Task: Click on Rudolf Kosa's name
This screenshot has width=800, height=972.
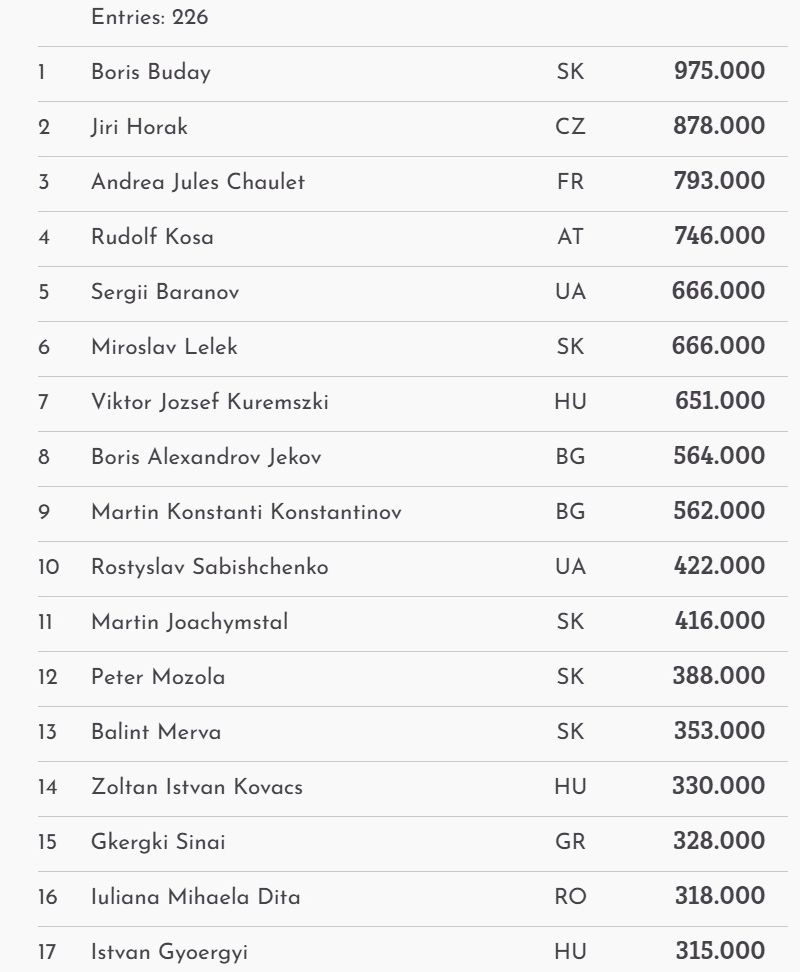Action: point(152,237)
